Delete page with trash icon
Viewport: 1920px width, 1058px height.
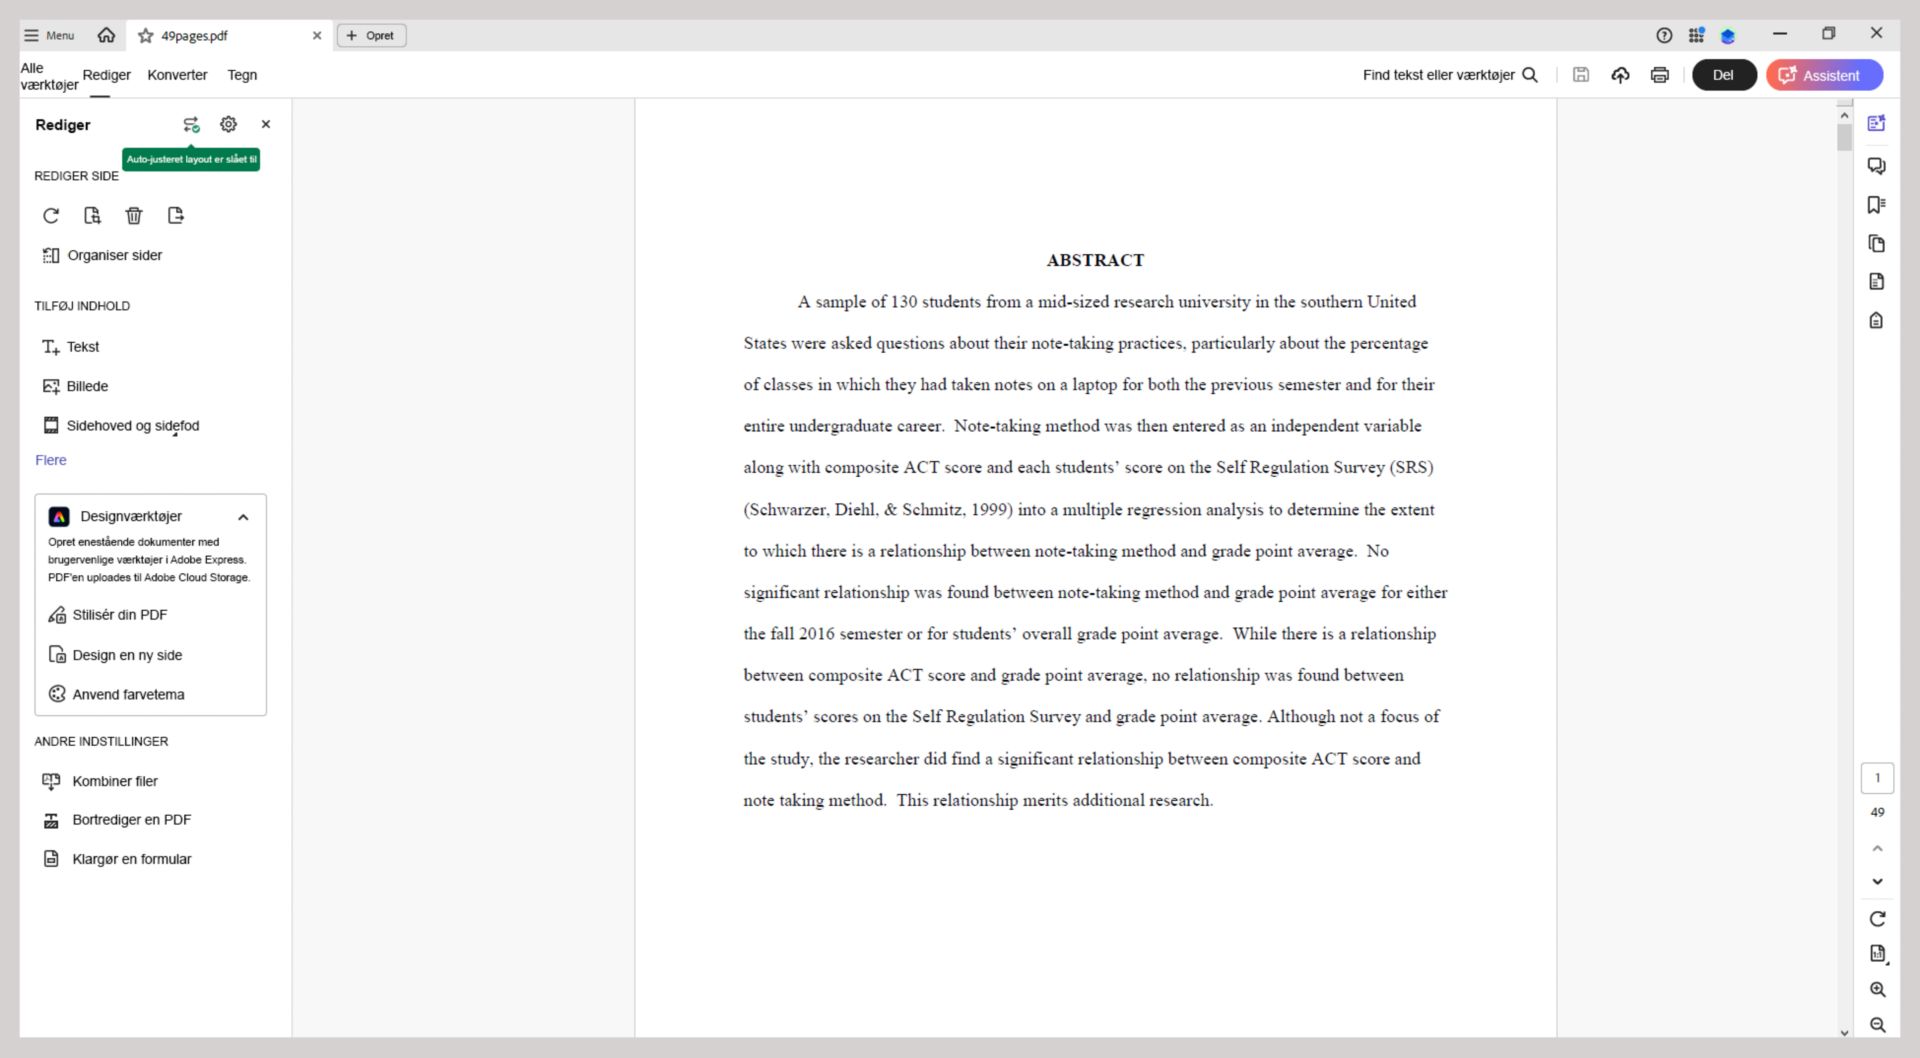(x=134, y=216)
